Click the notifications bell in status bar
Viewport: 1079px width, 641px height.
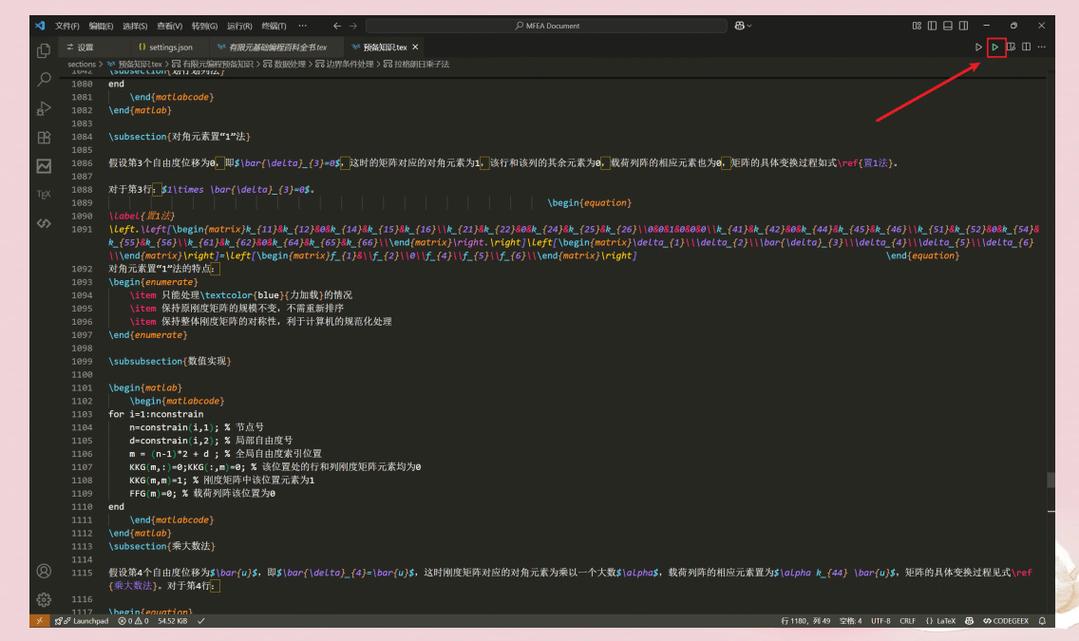pos(1042,621)
